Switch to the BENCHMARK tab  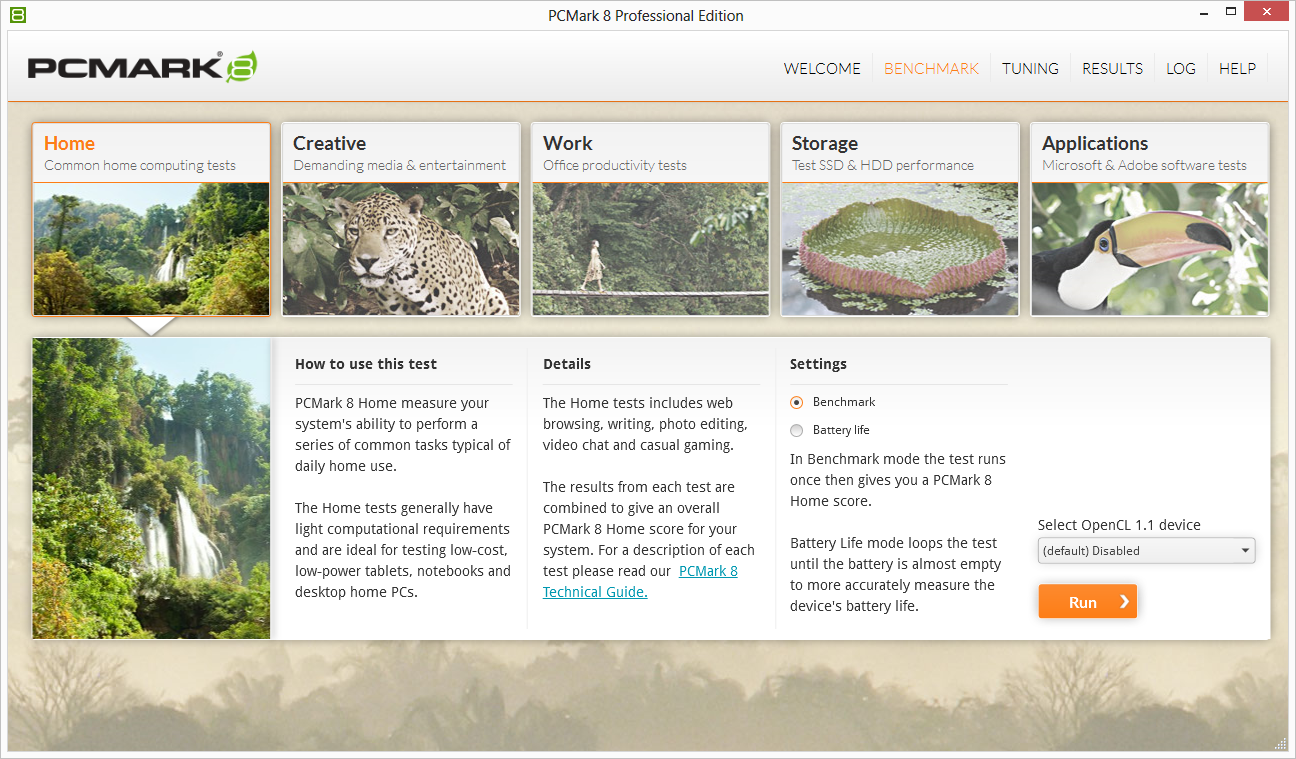coord(931,69)
